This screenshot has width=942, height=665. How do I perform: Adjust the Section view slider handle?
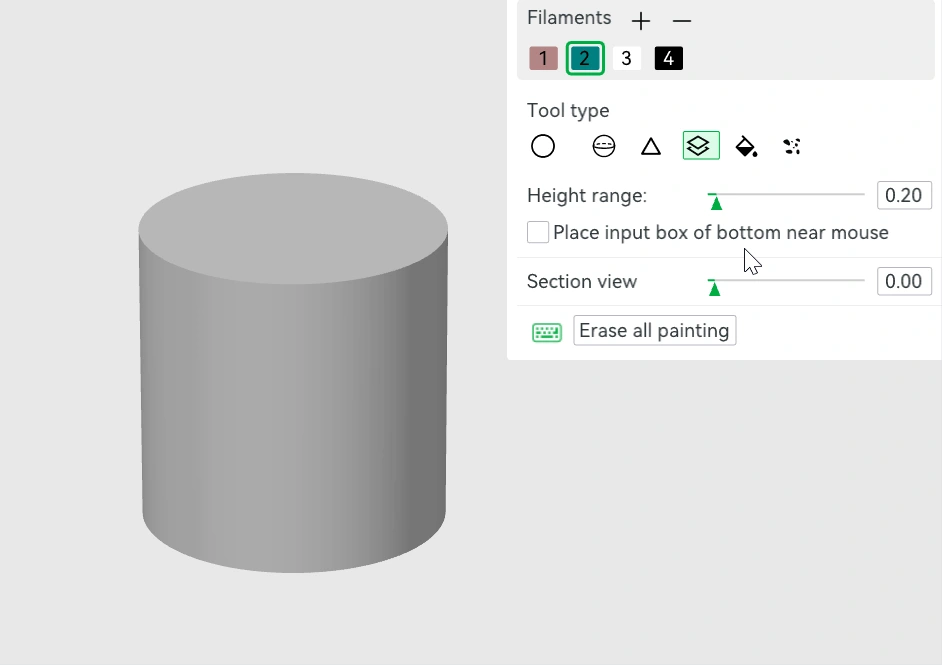pyautogui.click(x=714, y=289)
